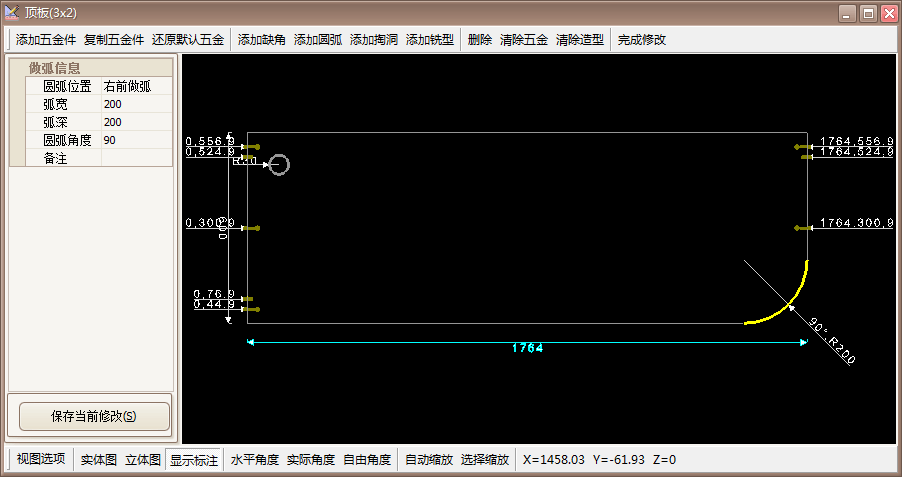Click the cyan 1764 dimension label
Viewport: 902px width, 477px height.
(528, 348)
